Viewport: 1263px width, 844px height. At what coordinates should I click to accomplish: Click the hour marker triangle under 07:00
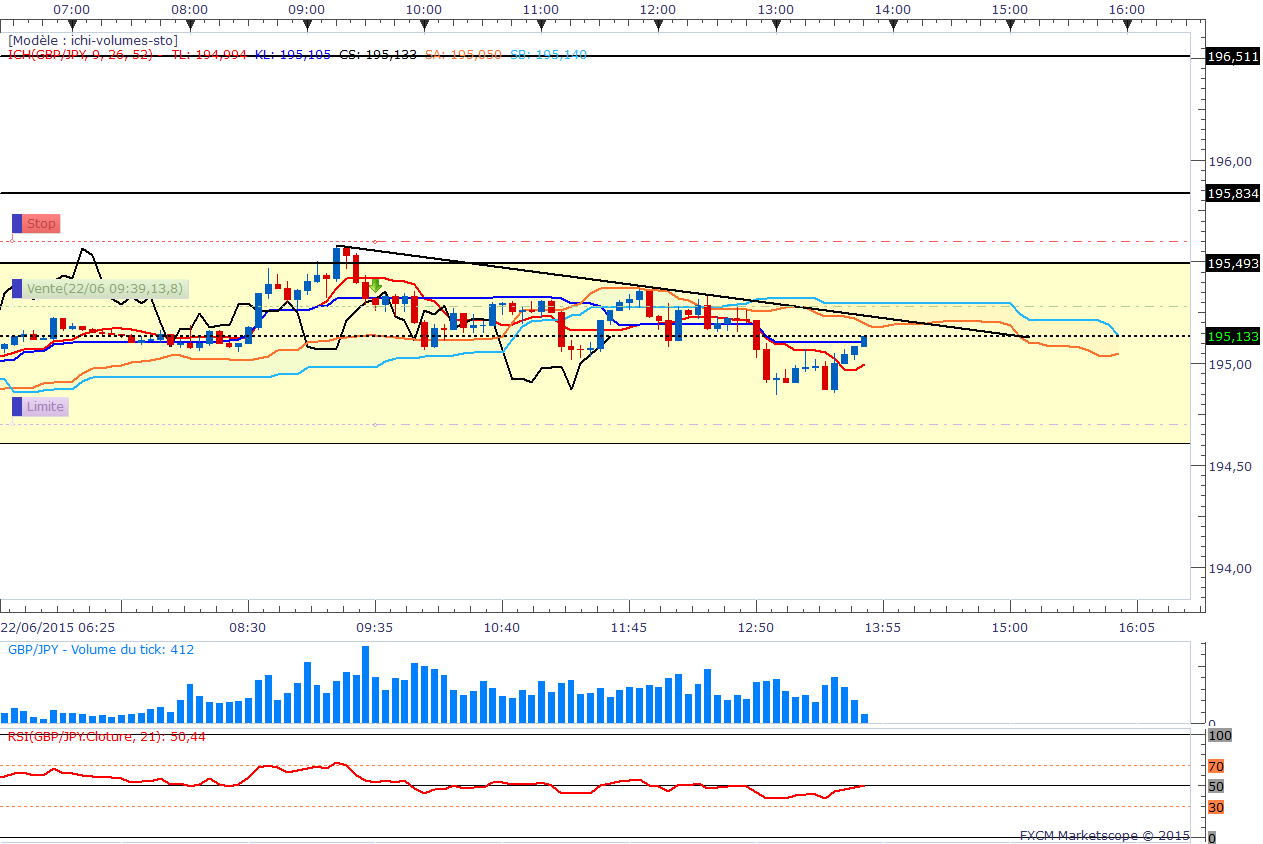tap(72, 26)
